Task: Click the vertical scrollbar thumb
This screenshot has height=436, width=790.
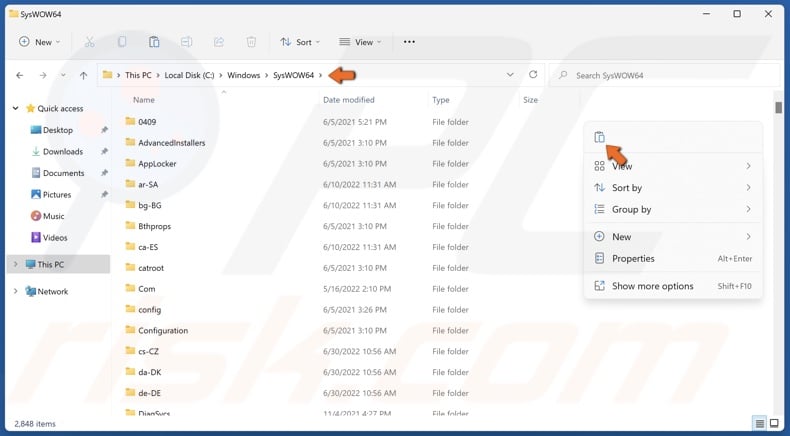Action: [778, 107]
